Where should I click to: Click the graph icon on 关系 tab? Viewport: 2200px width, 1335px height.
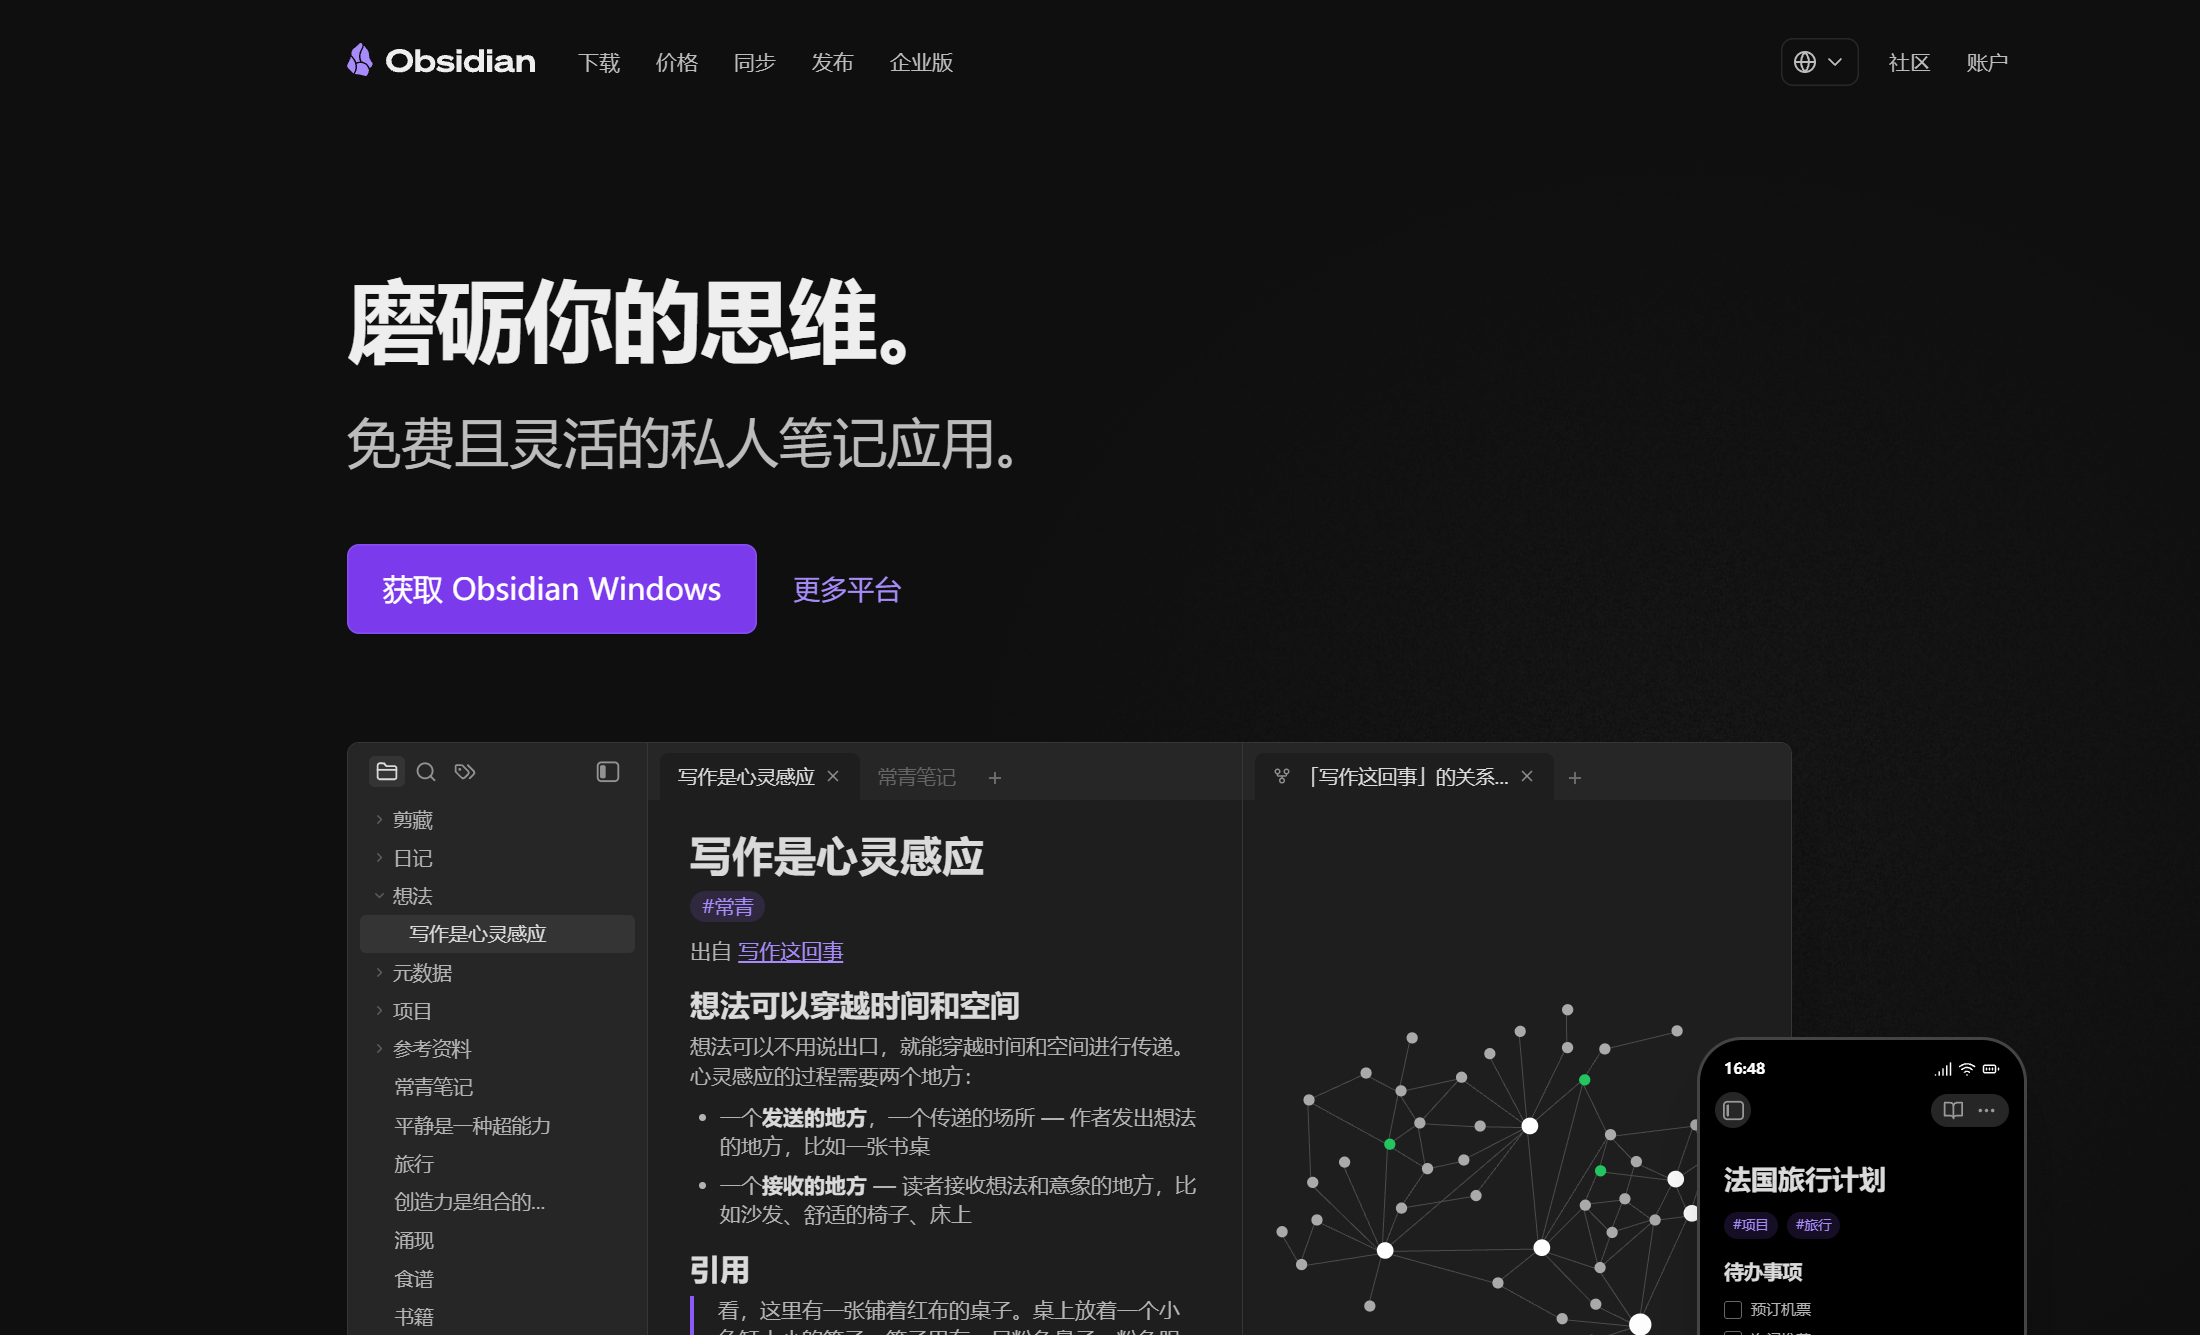tap(1282, 776)
